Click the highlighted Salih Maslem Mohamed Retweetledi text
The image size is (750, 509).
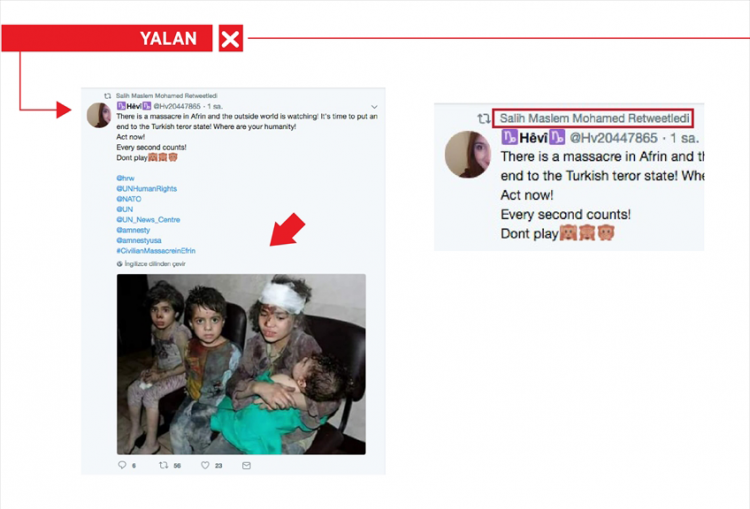[593, 118]
